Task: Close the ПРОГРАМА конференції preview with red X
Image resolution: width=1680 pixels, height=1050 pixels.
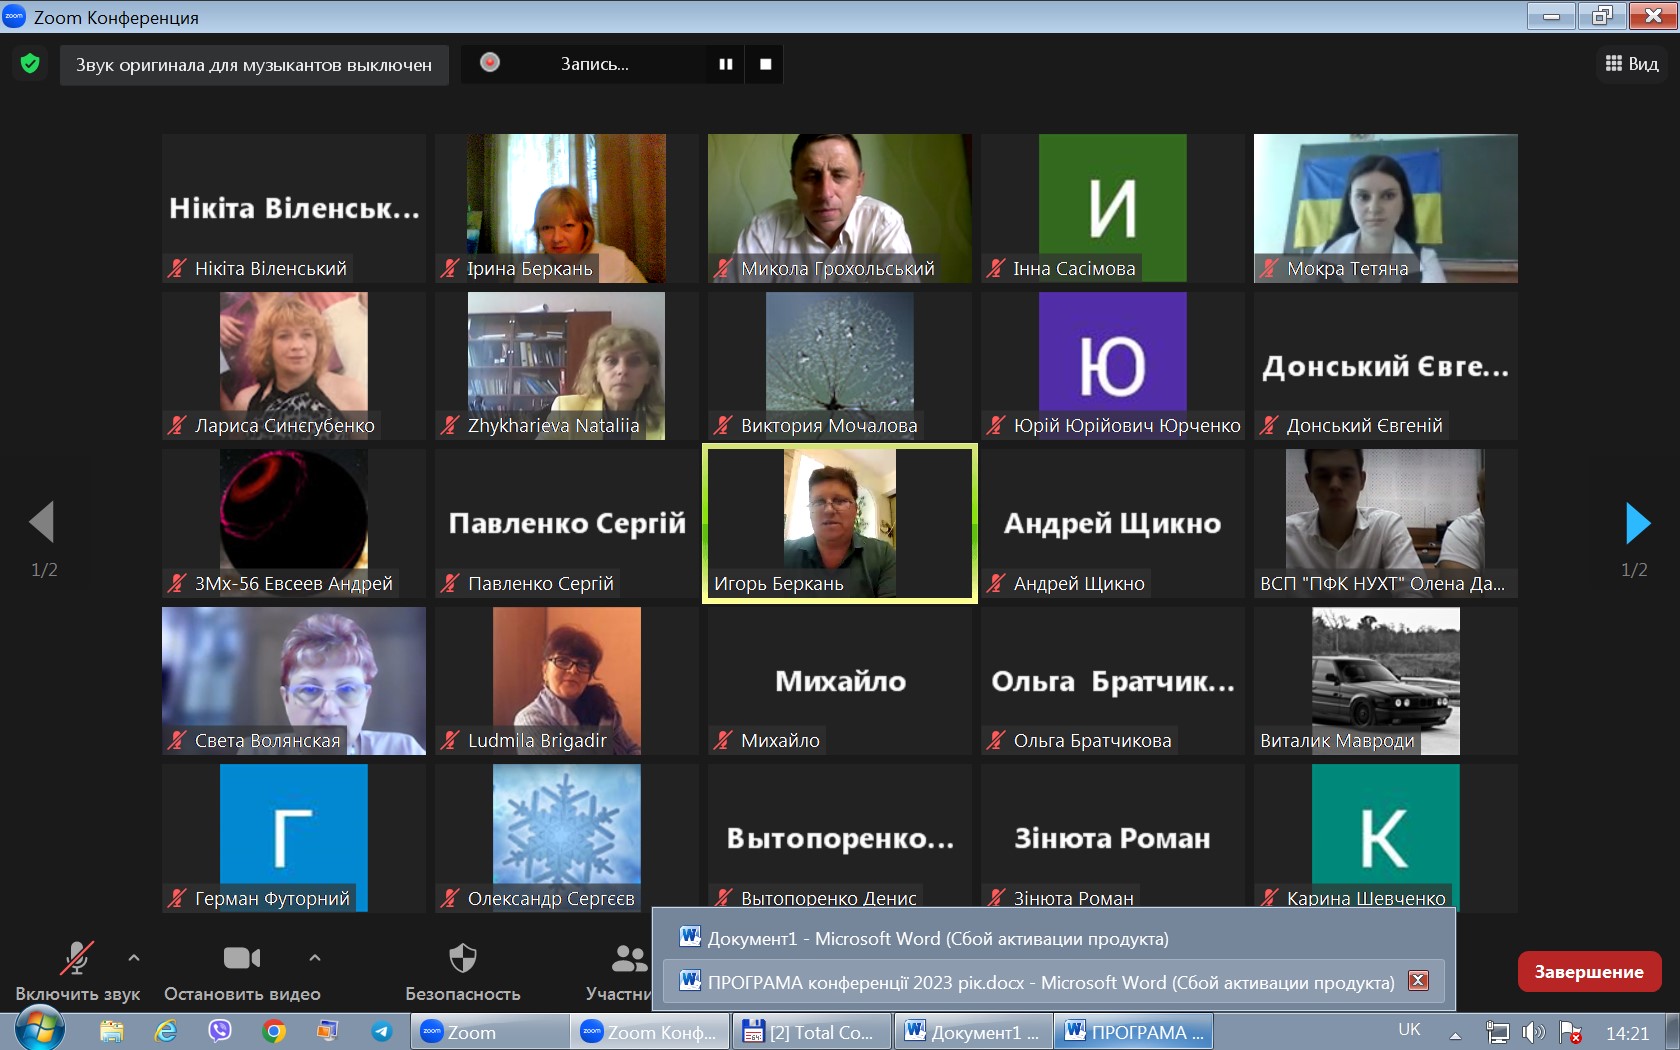Action: pos(1418,981)
